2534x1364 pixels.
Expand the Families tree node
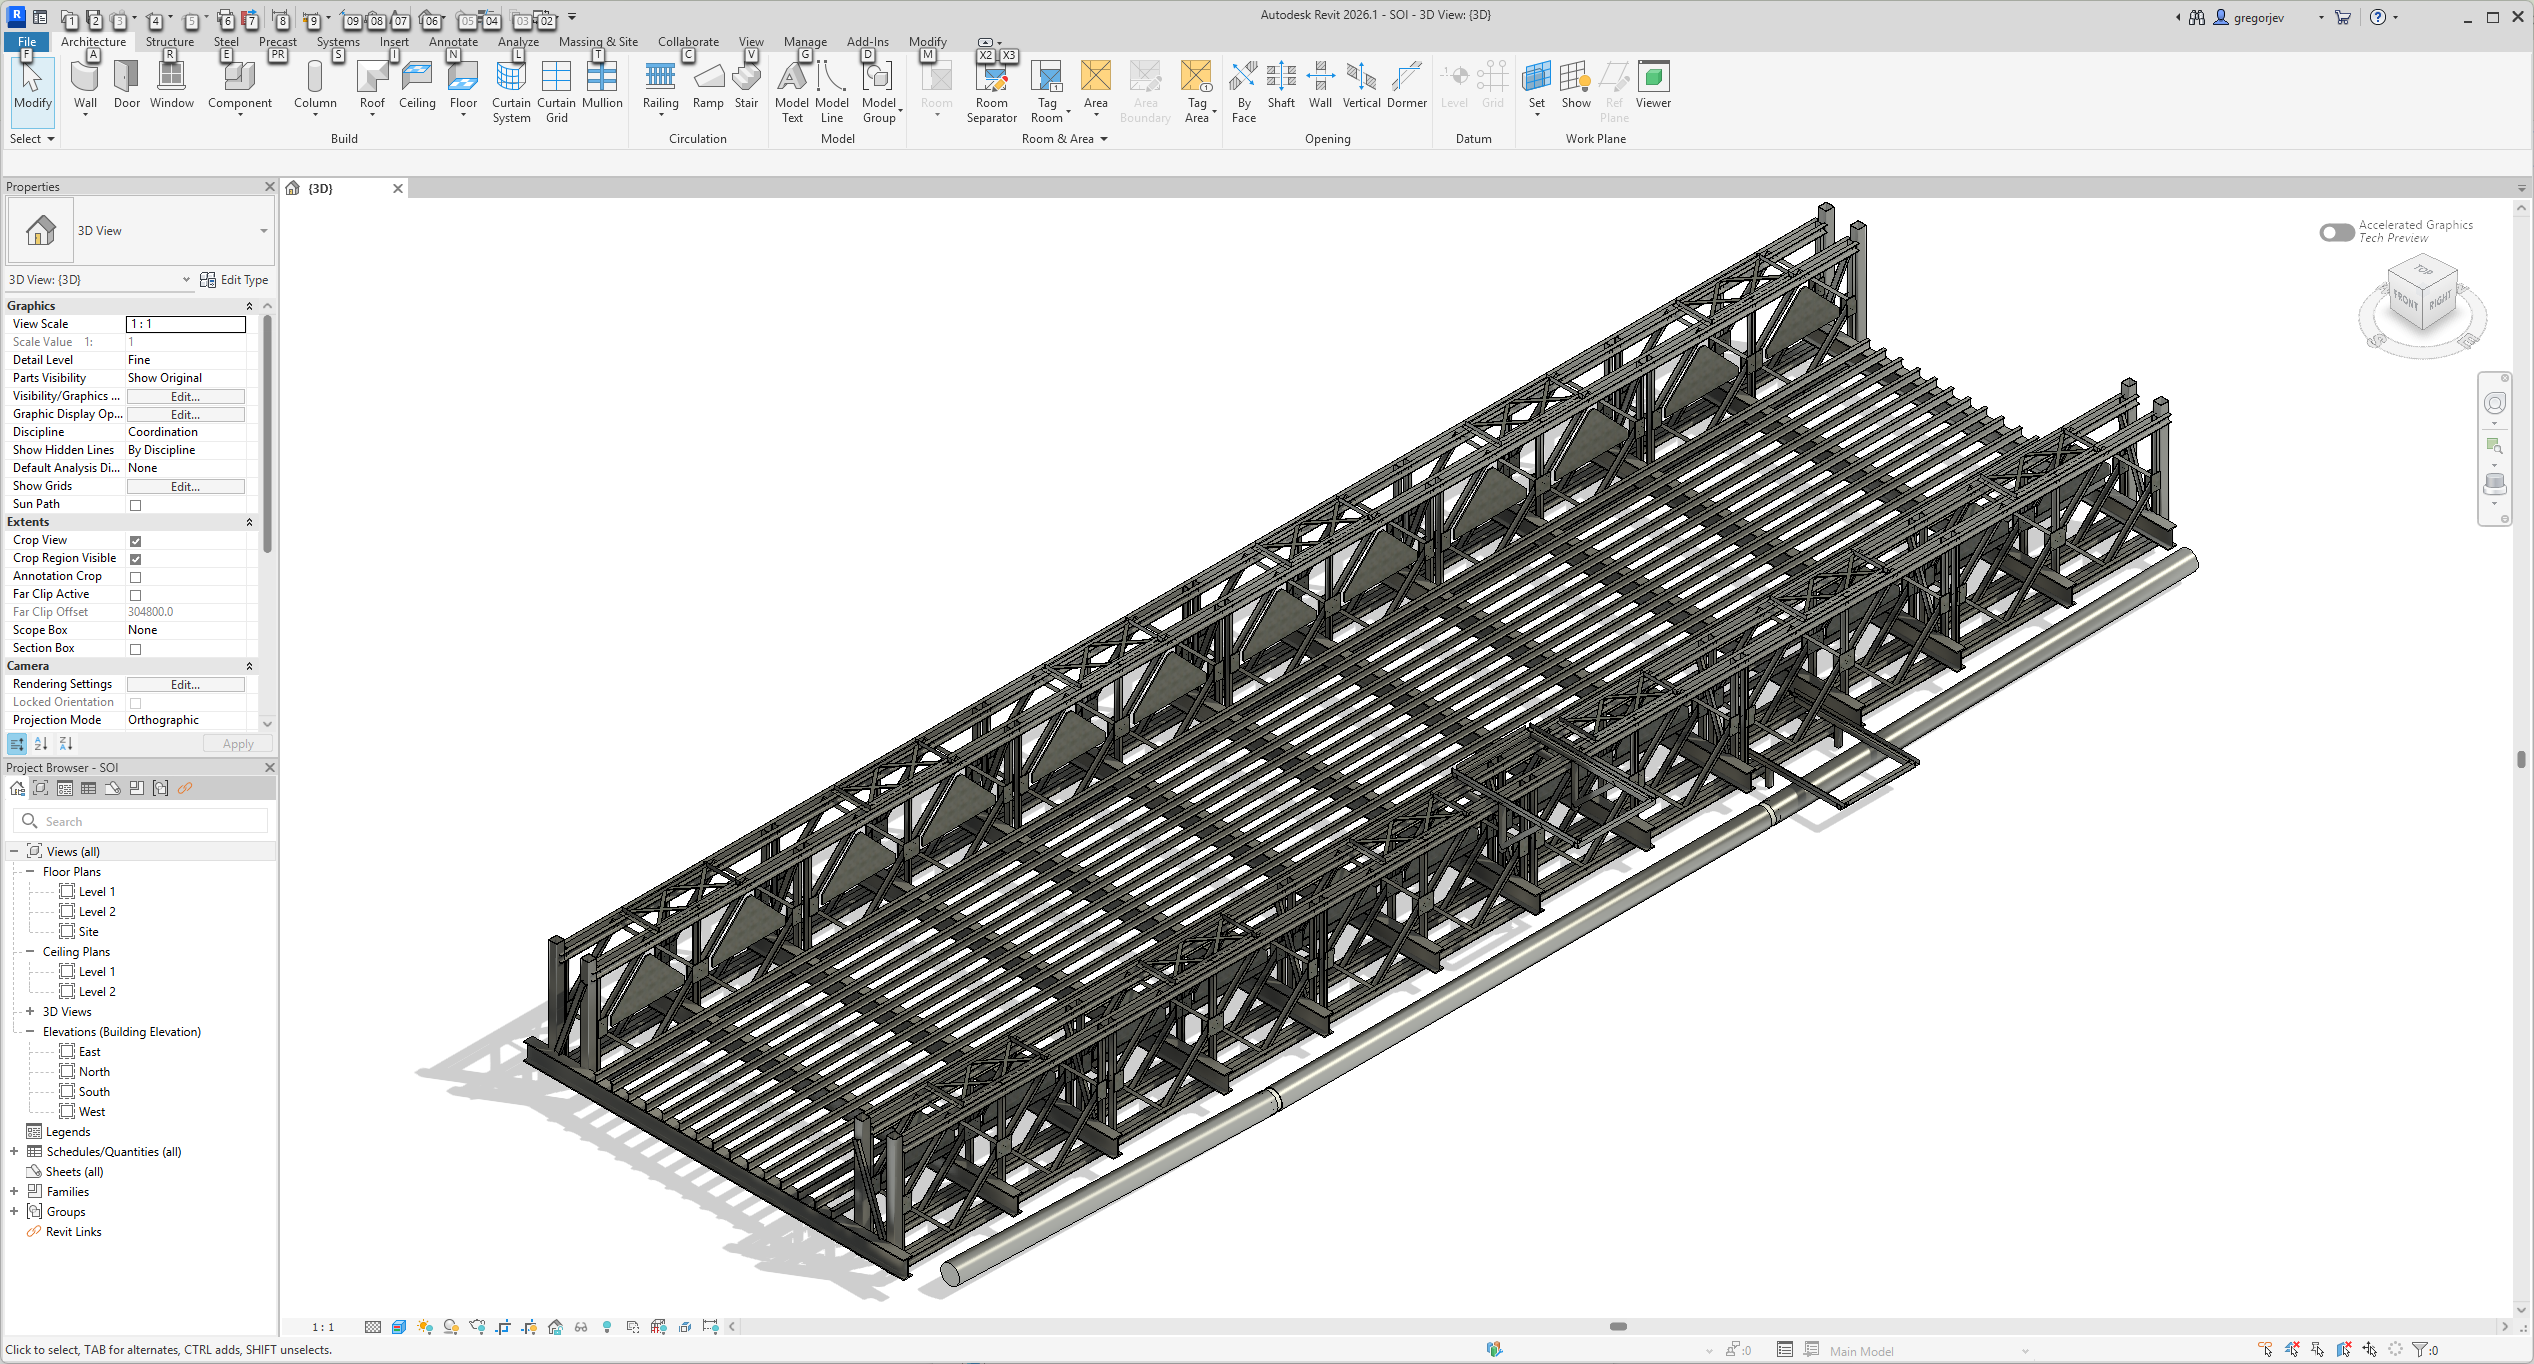point(14,1191)
